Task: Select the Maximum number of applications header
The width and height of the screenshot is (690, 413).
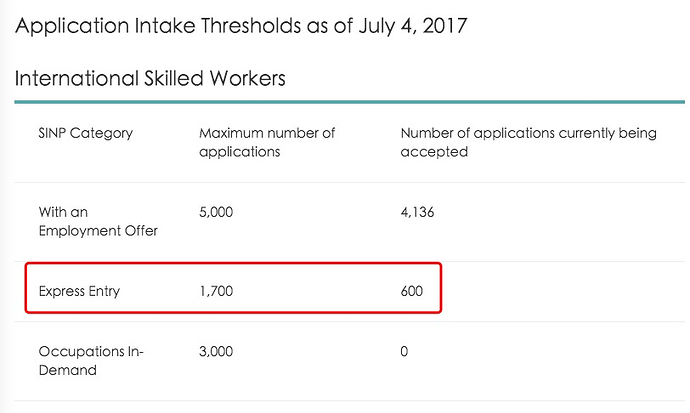Action: 267,143
